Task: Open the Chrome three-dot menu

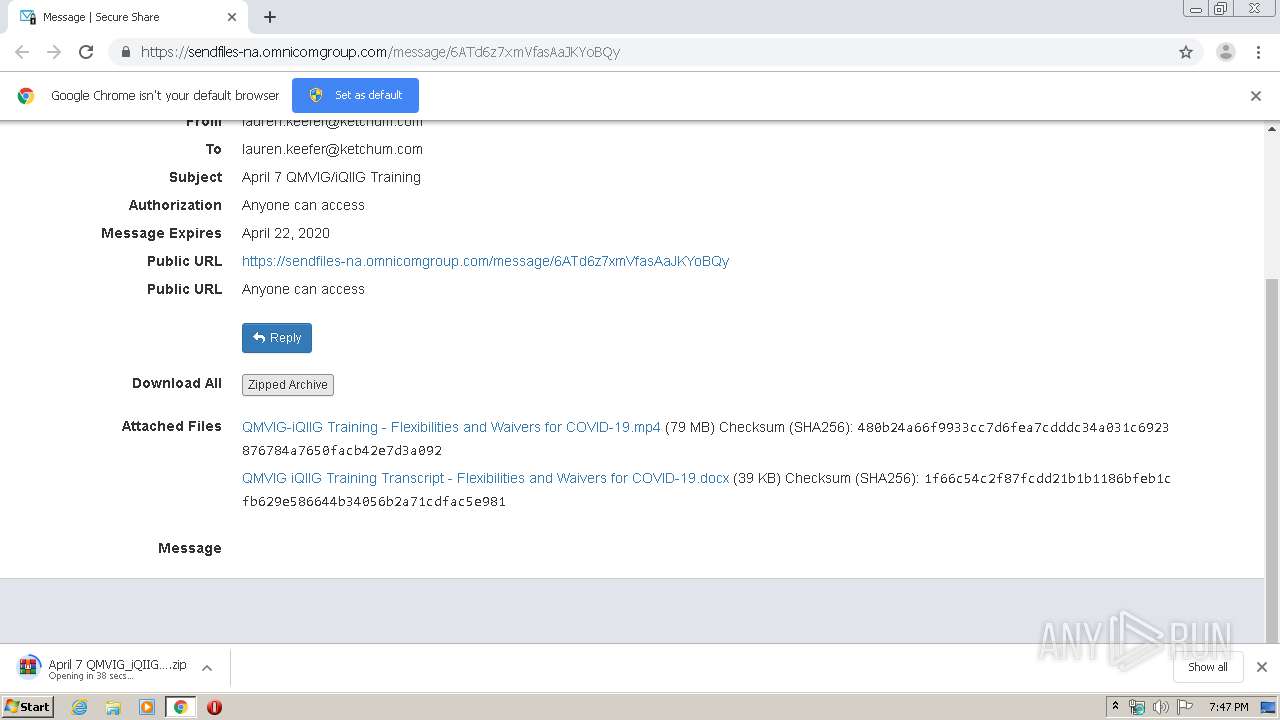Action: click(x=1258, y=52)
